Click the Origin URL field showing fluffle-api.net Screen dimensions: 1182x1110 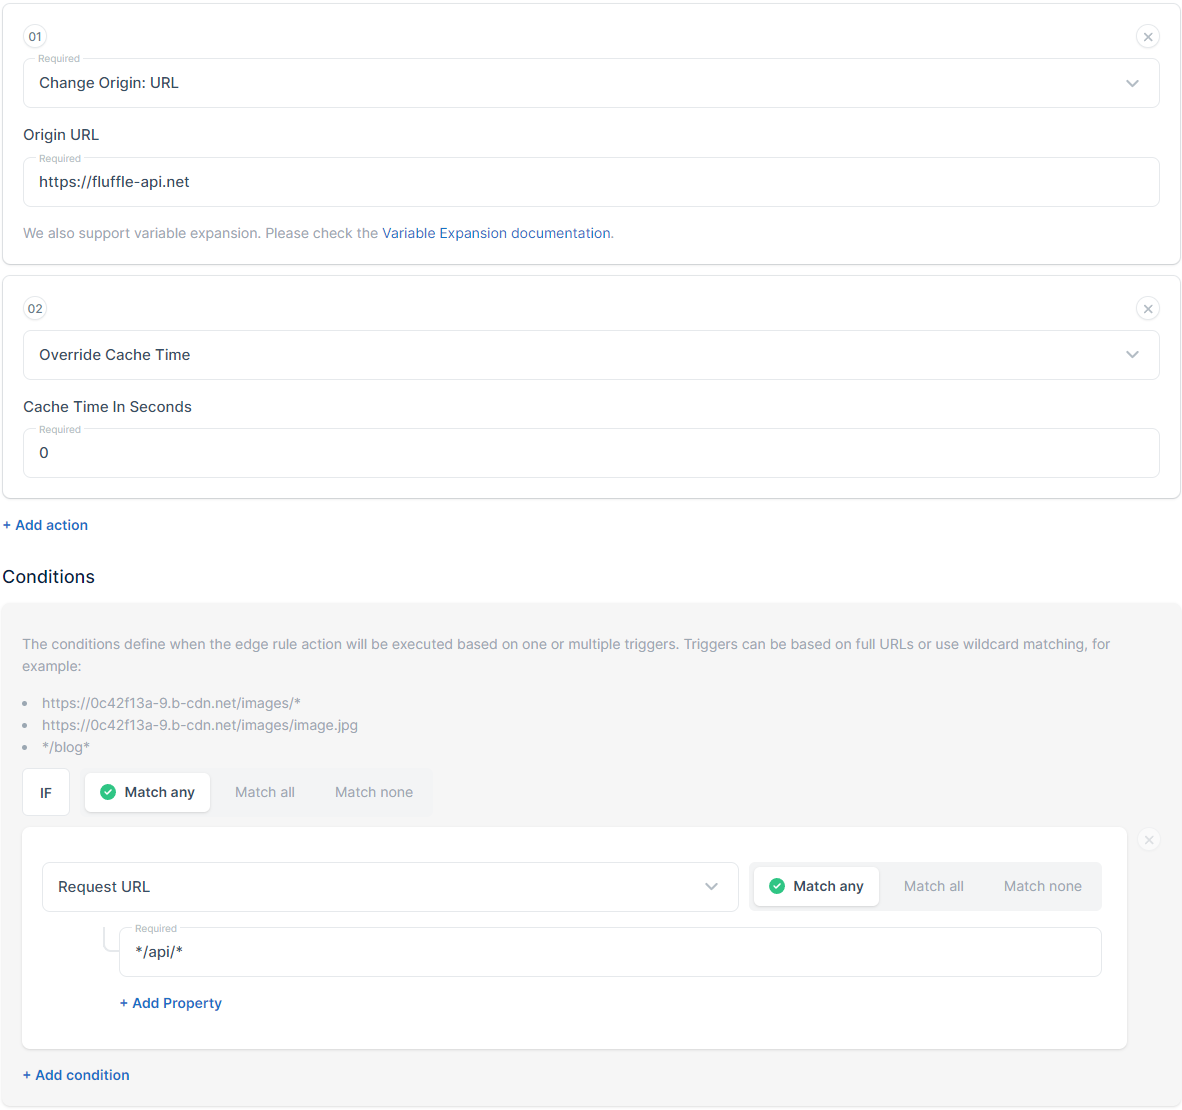tap(591, 181)
